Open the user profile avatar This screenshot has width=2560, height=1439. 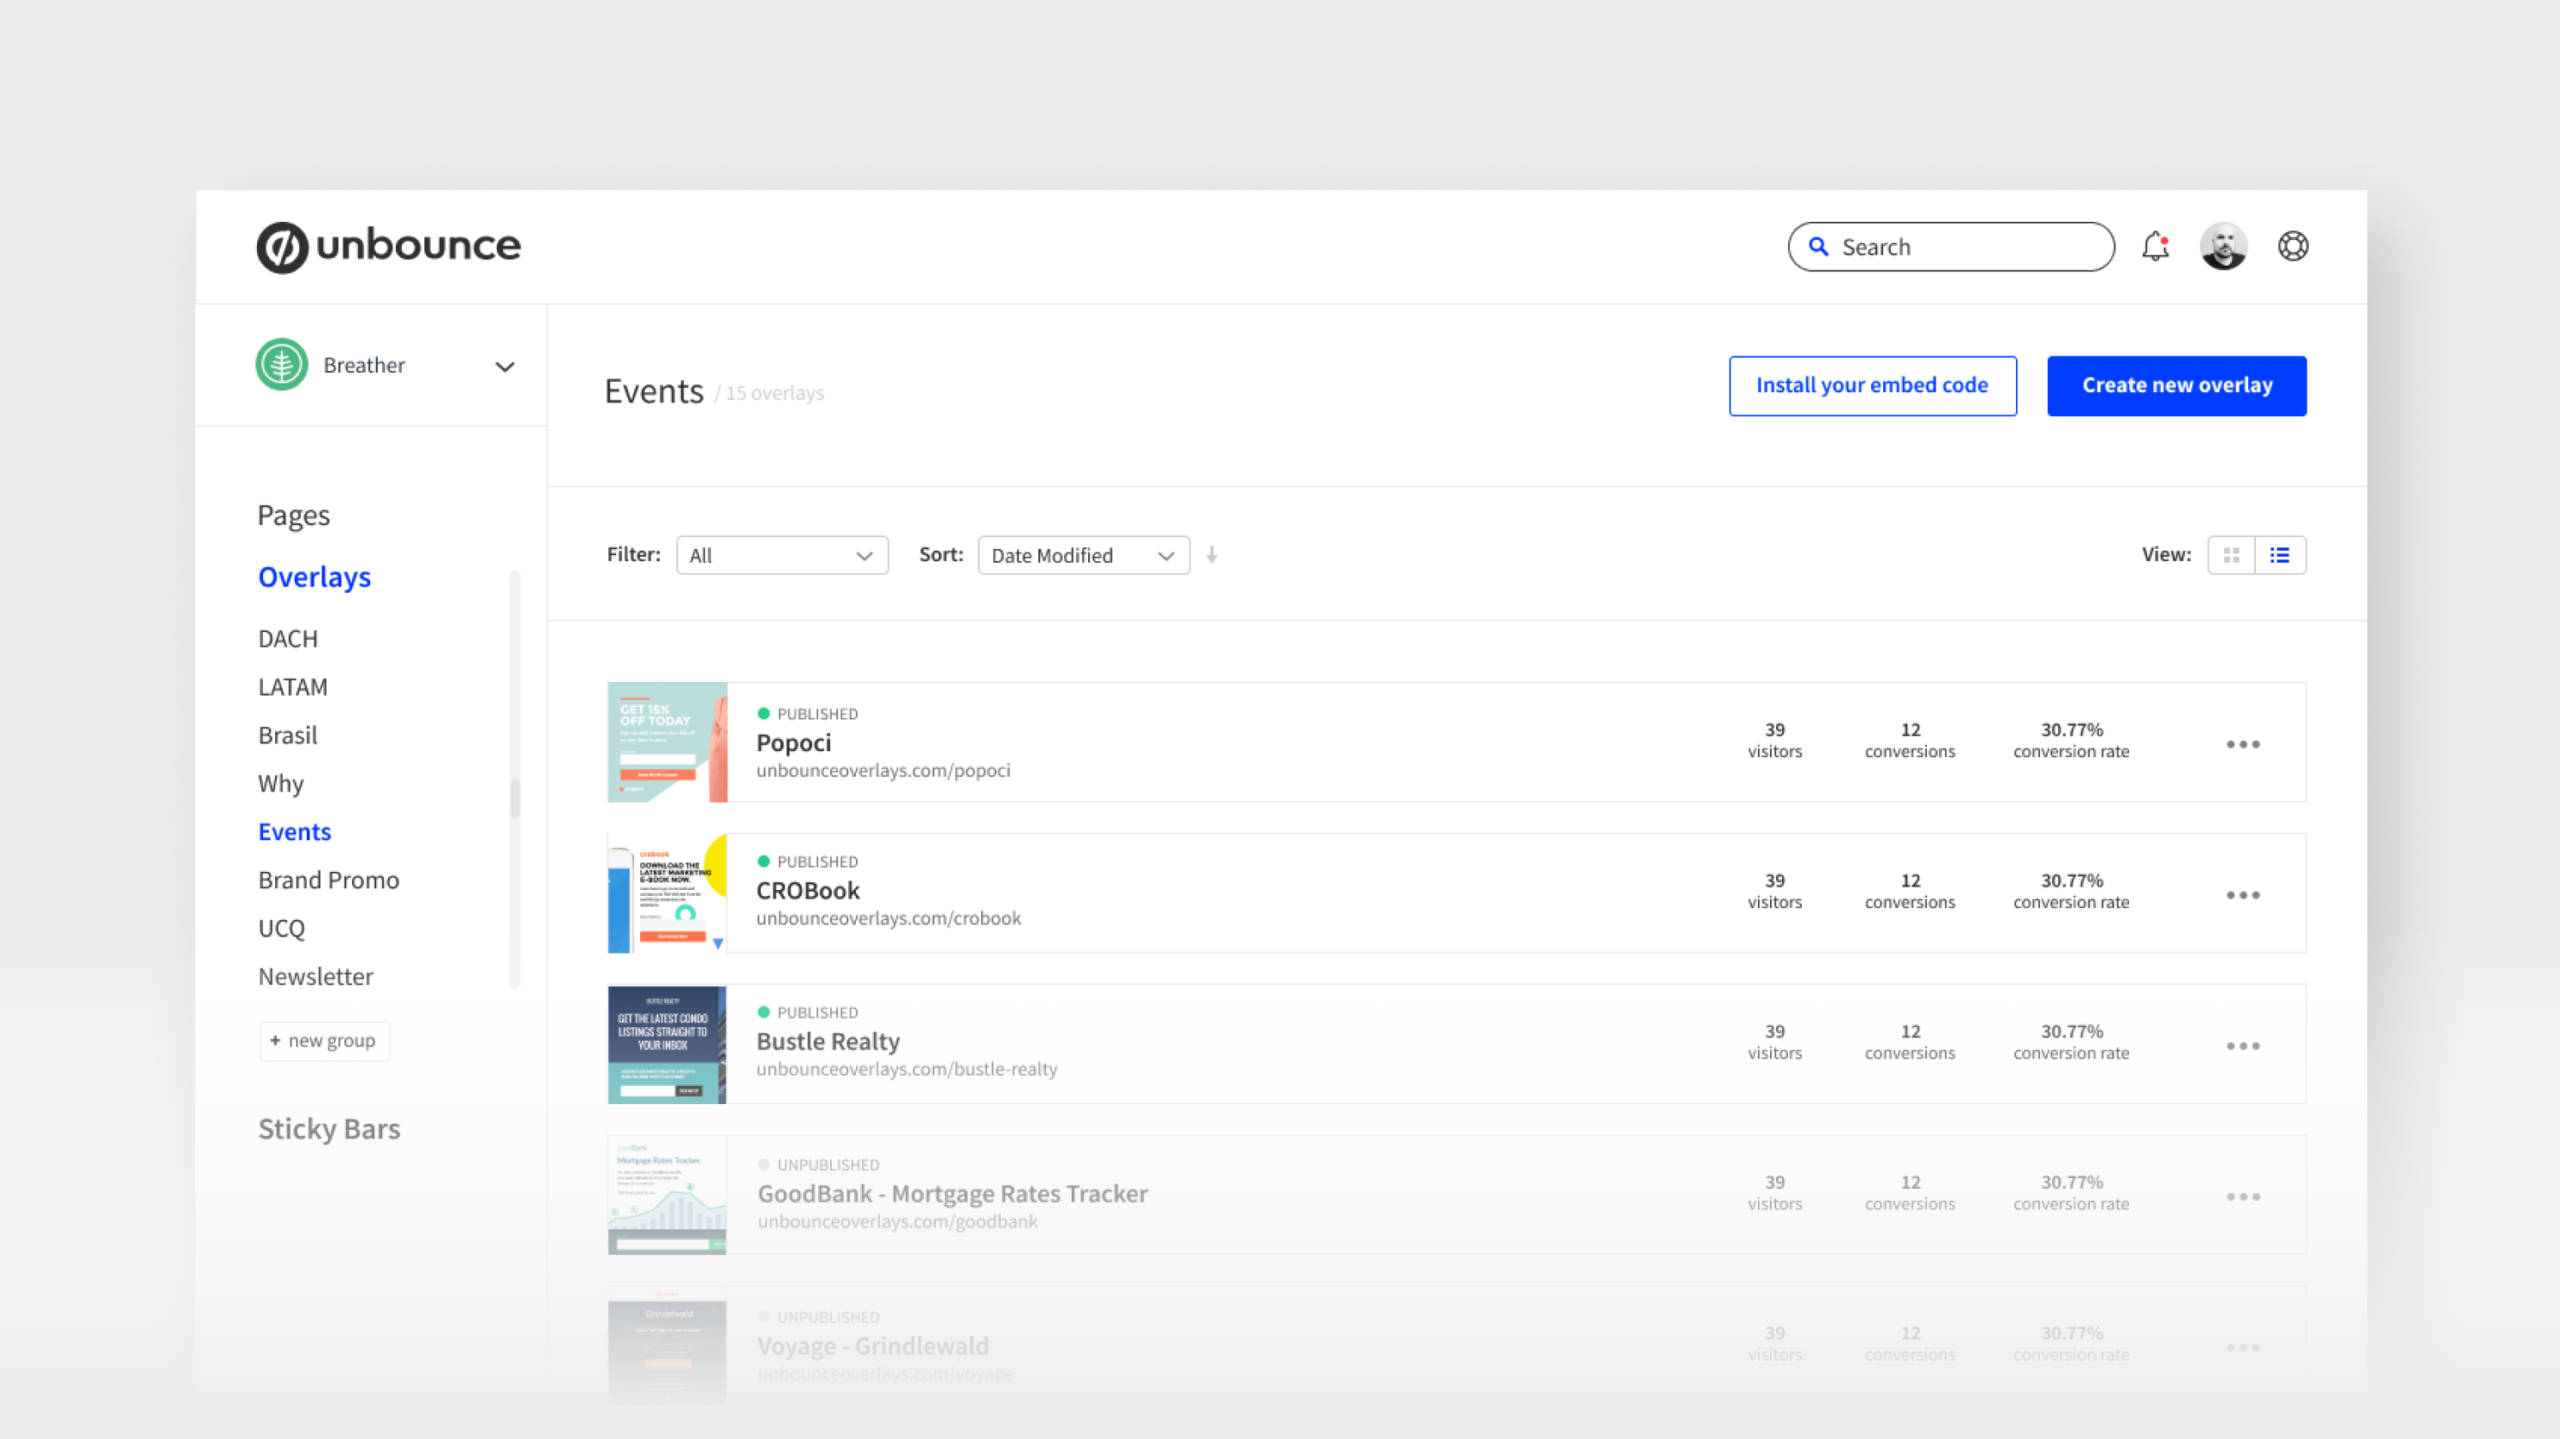coord(2223,246)
